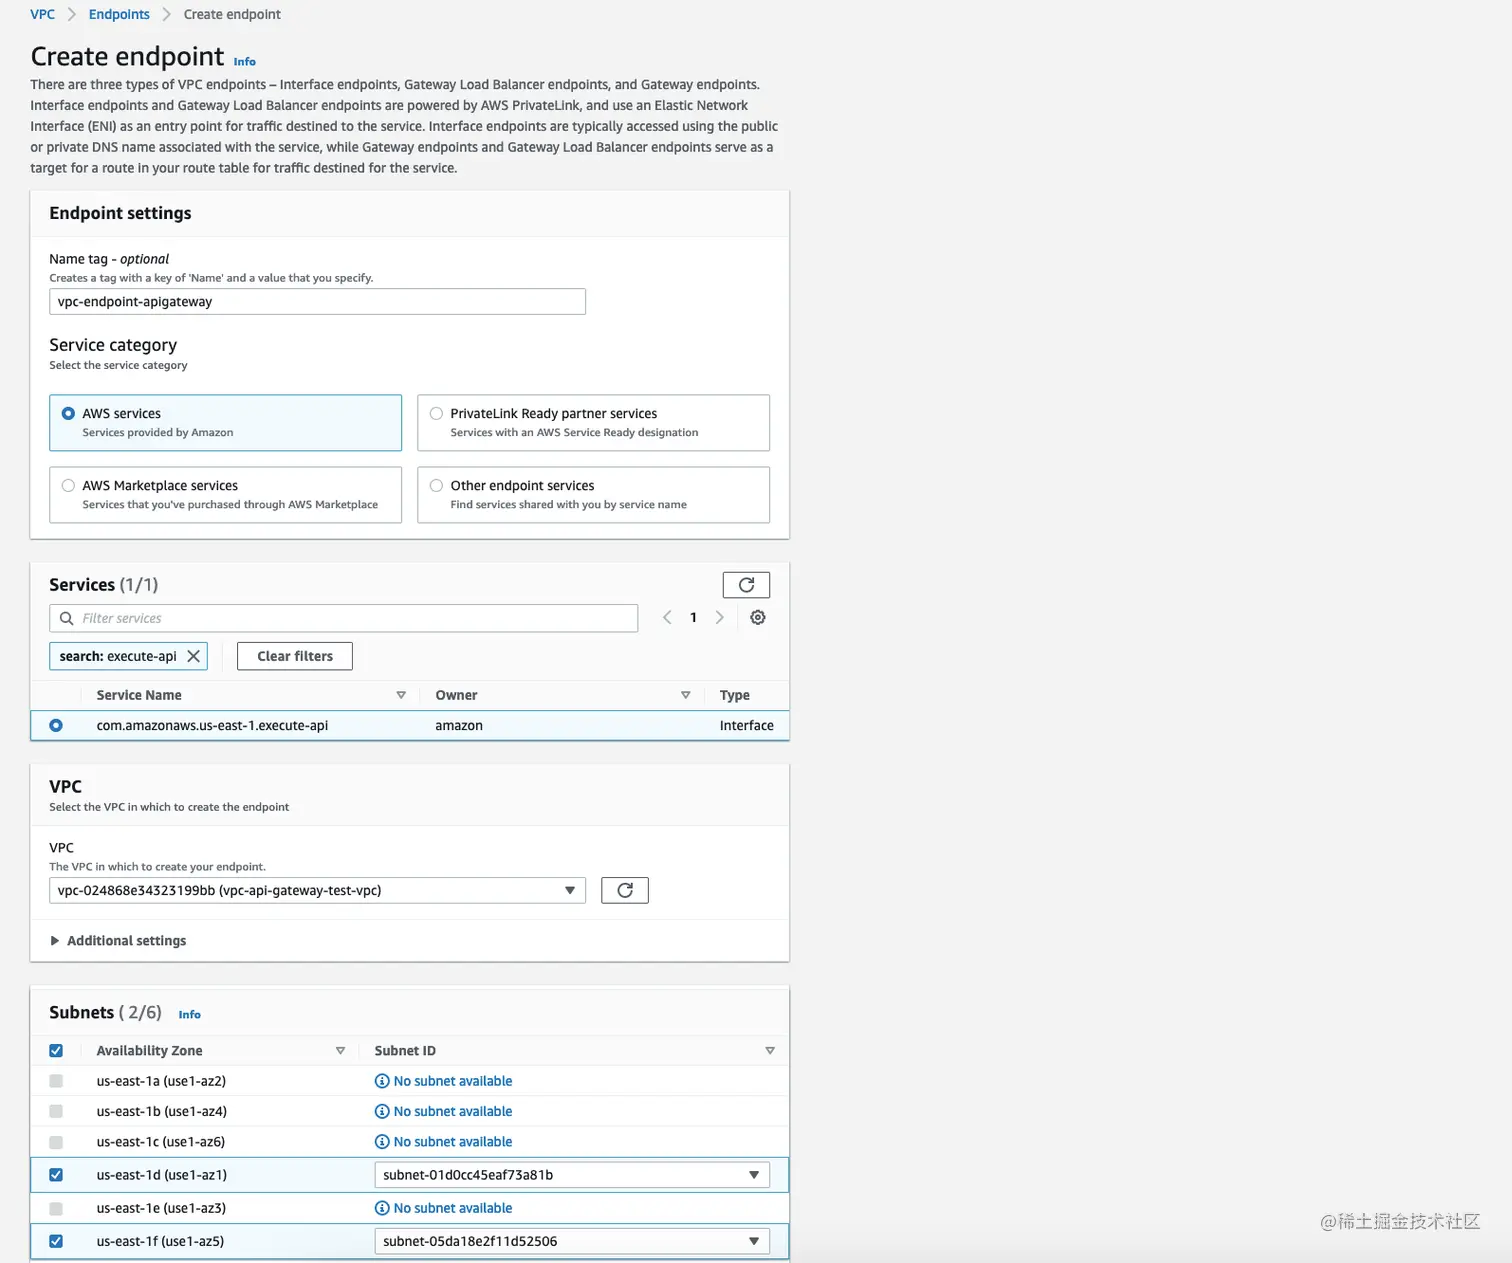Click info icon for us-east-1a subnet

point(382,1081)
